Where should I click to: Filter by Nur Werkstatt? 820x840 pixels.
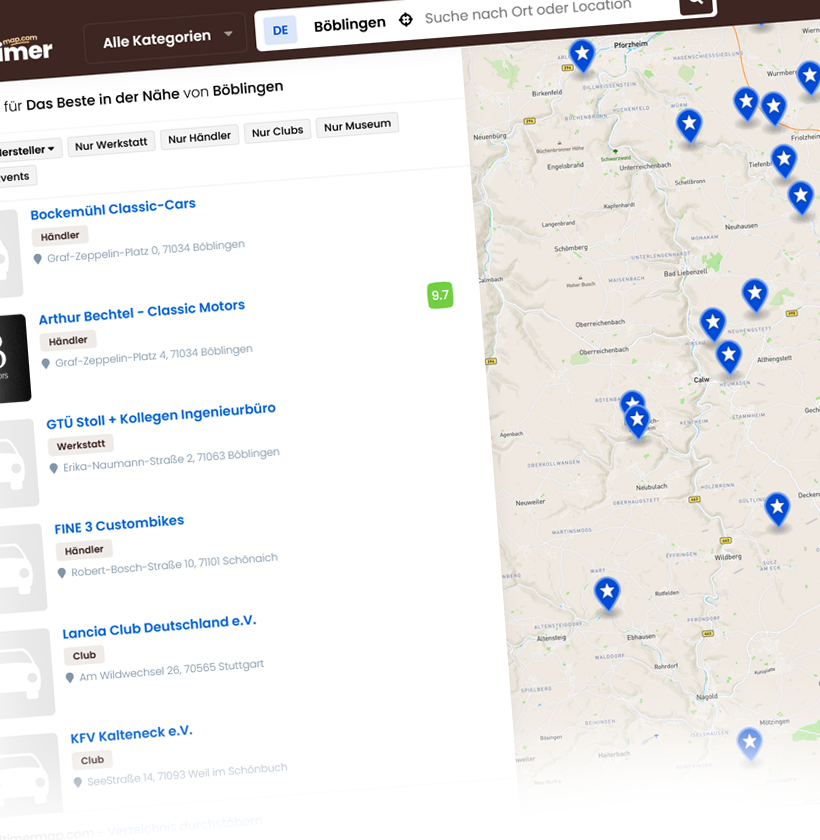coord(111,144)
